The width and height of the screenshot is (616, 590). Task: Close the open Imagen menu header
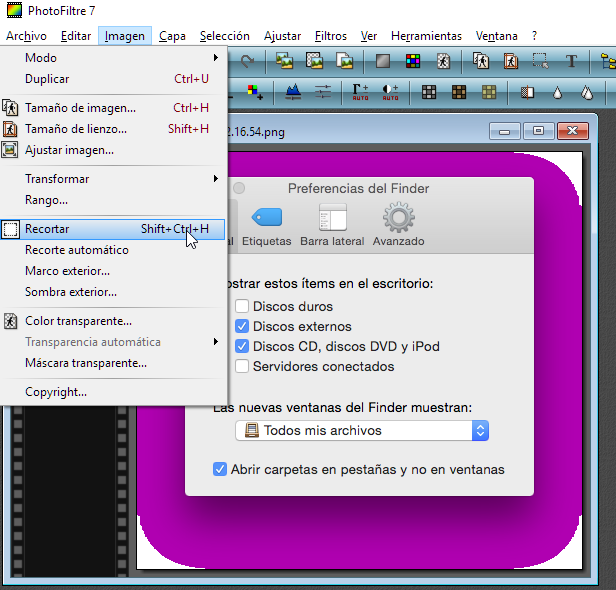click(x=125, y=36)
